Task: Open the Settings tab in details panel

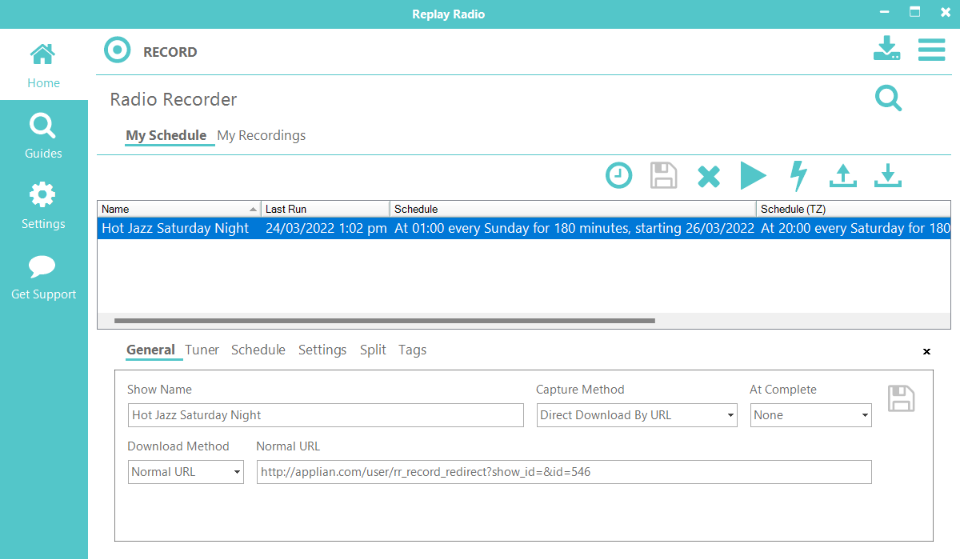Action: click(322, 350)
